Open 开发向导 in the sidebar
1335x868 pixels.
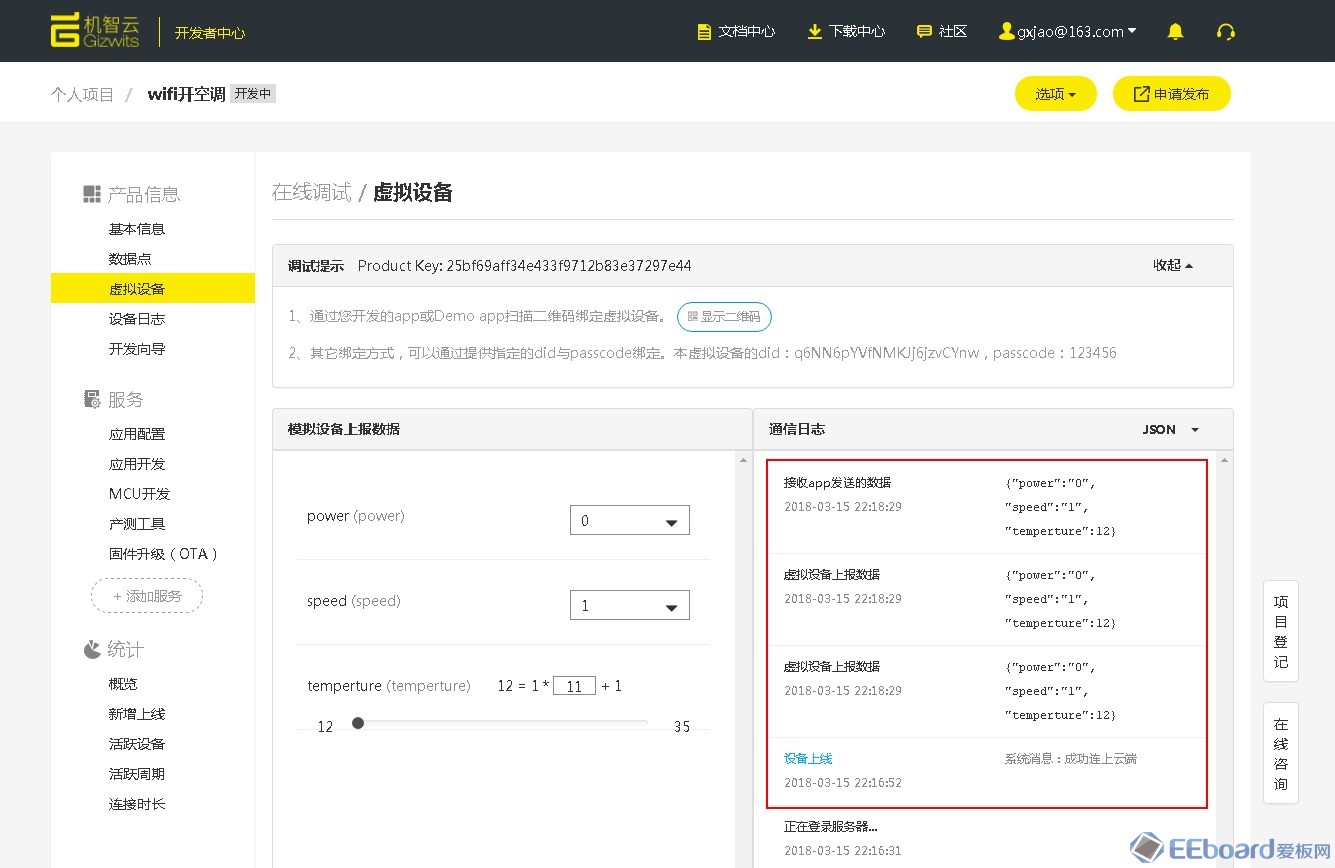(x=137, y=349)
